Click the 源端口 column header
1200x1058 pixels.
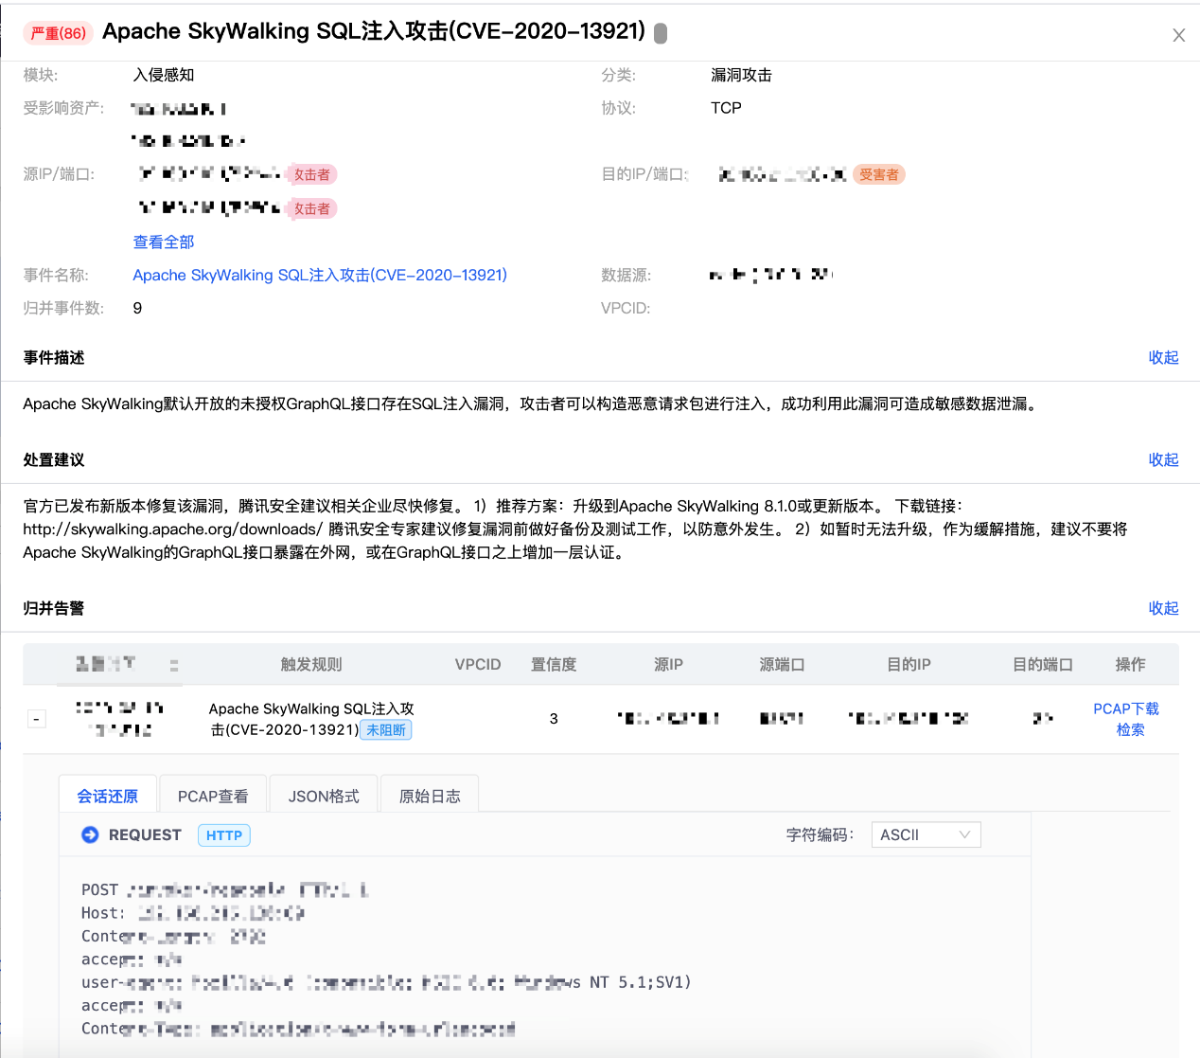[x=782, y=665]
